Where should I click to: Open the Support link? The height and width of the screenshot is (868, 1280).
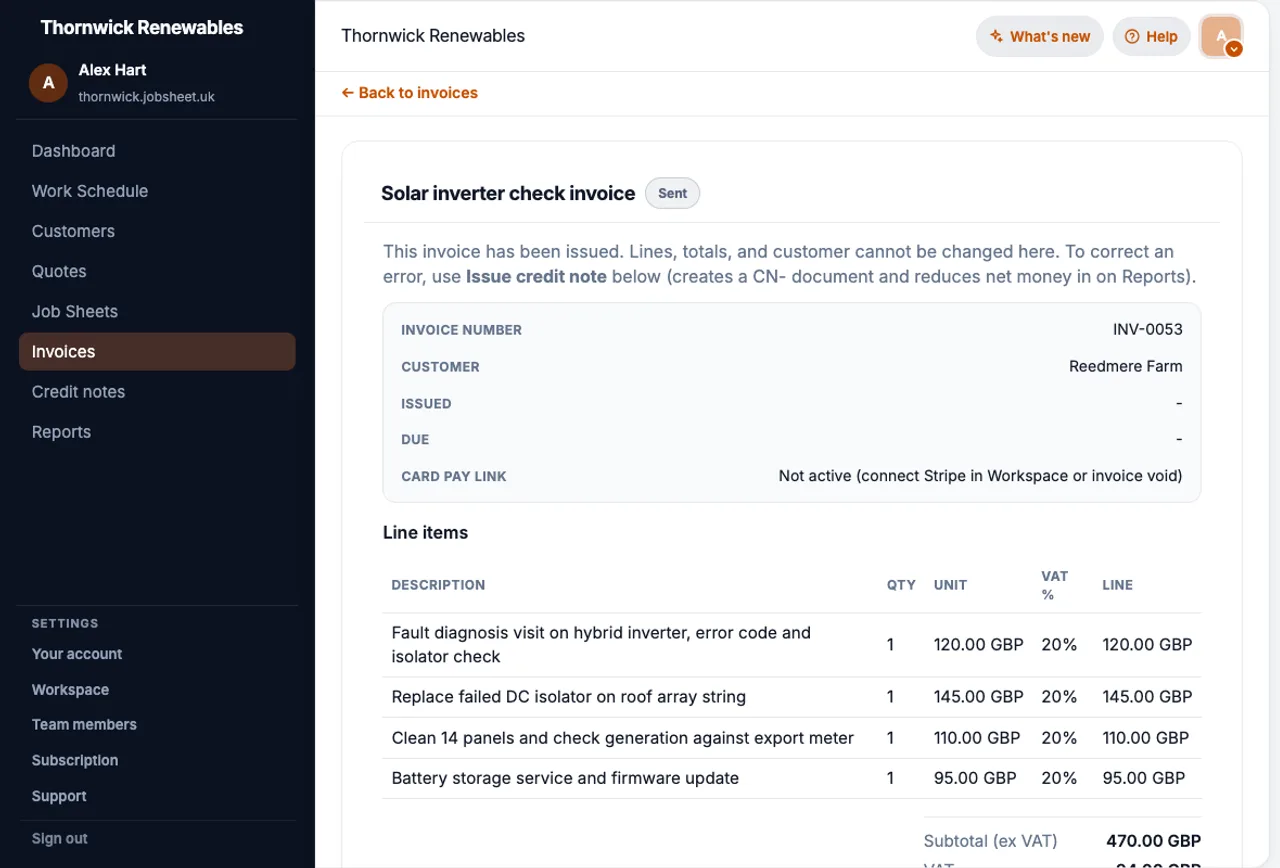coord(59,796)
